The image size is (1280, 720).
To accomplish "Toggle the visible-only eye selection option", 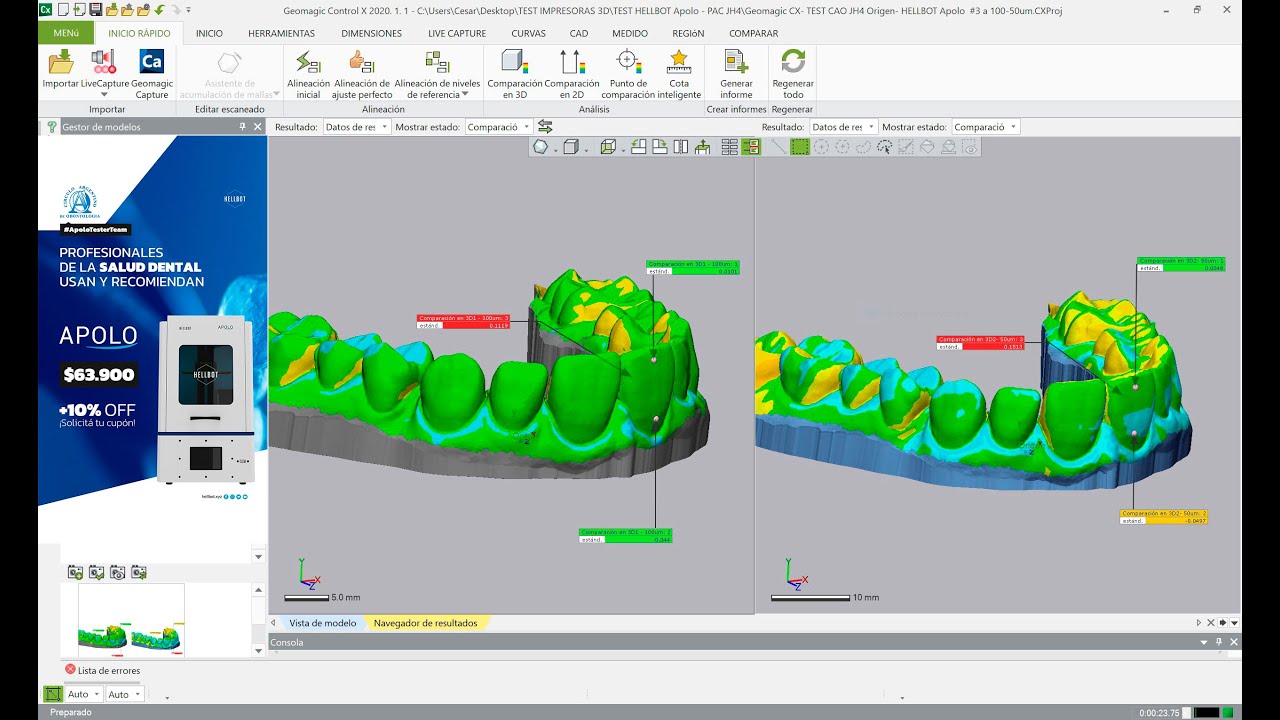I will [x=969, y=147].
